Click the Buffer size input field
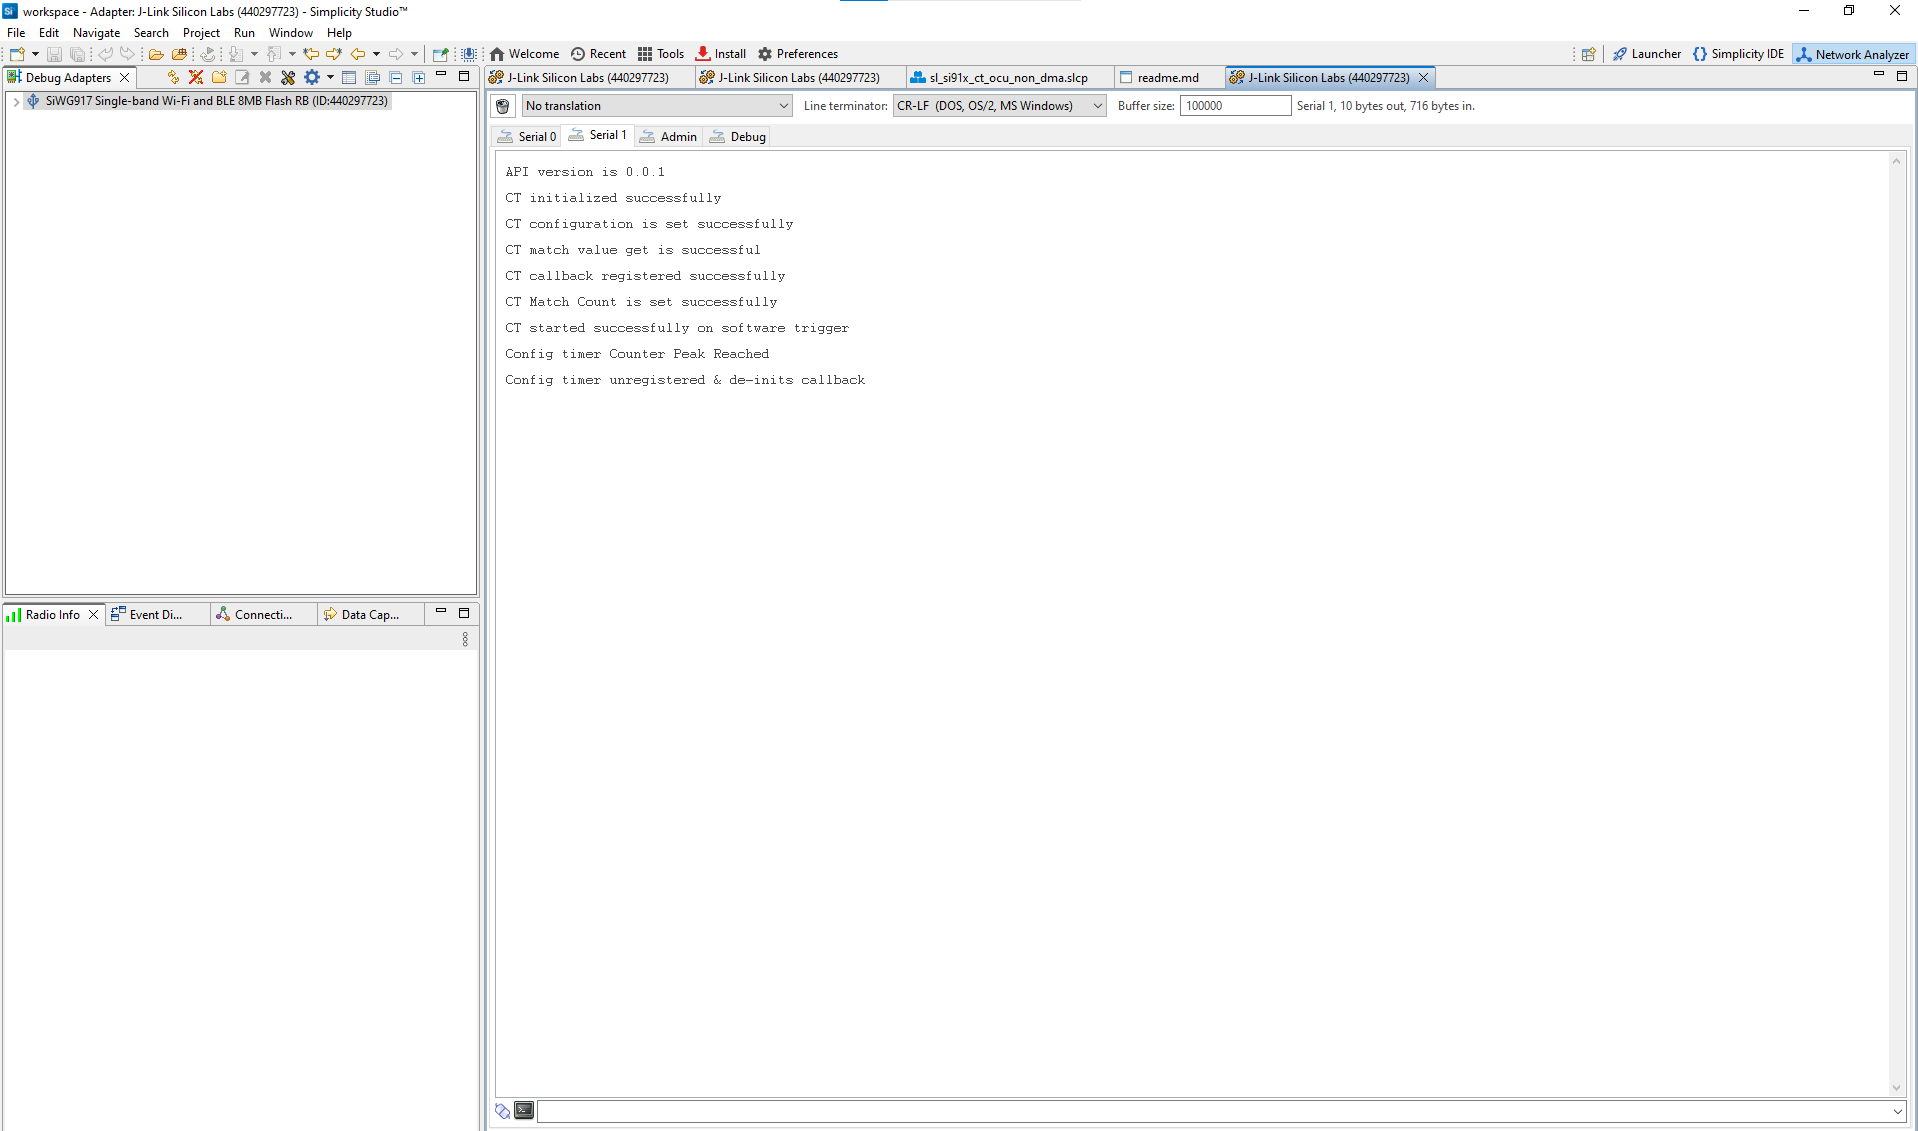The image size is (1918, 1131). (1234, 106)
